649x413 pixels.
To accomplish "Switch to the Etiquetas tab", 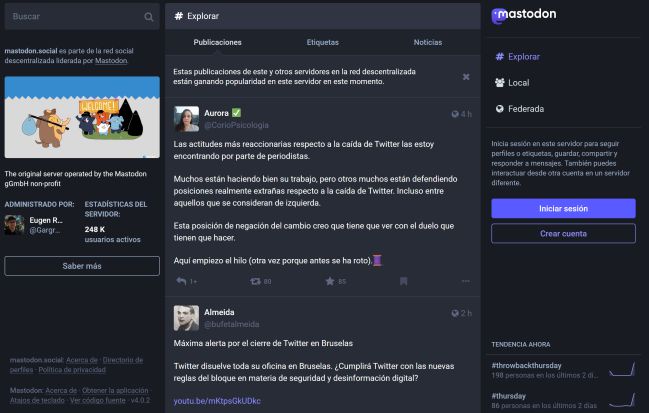I will click(322, 42).
